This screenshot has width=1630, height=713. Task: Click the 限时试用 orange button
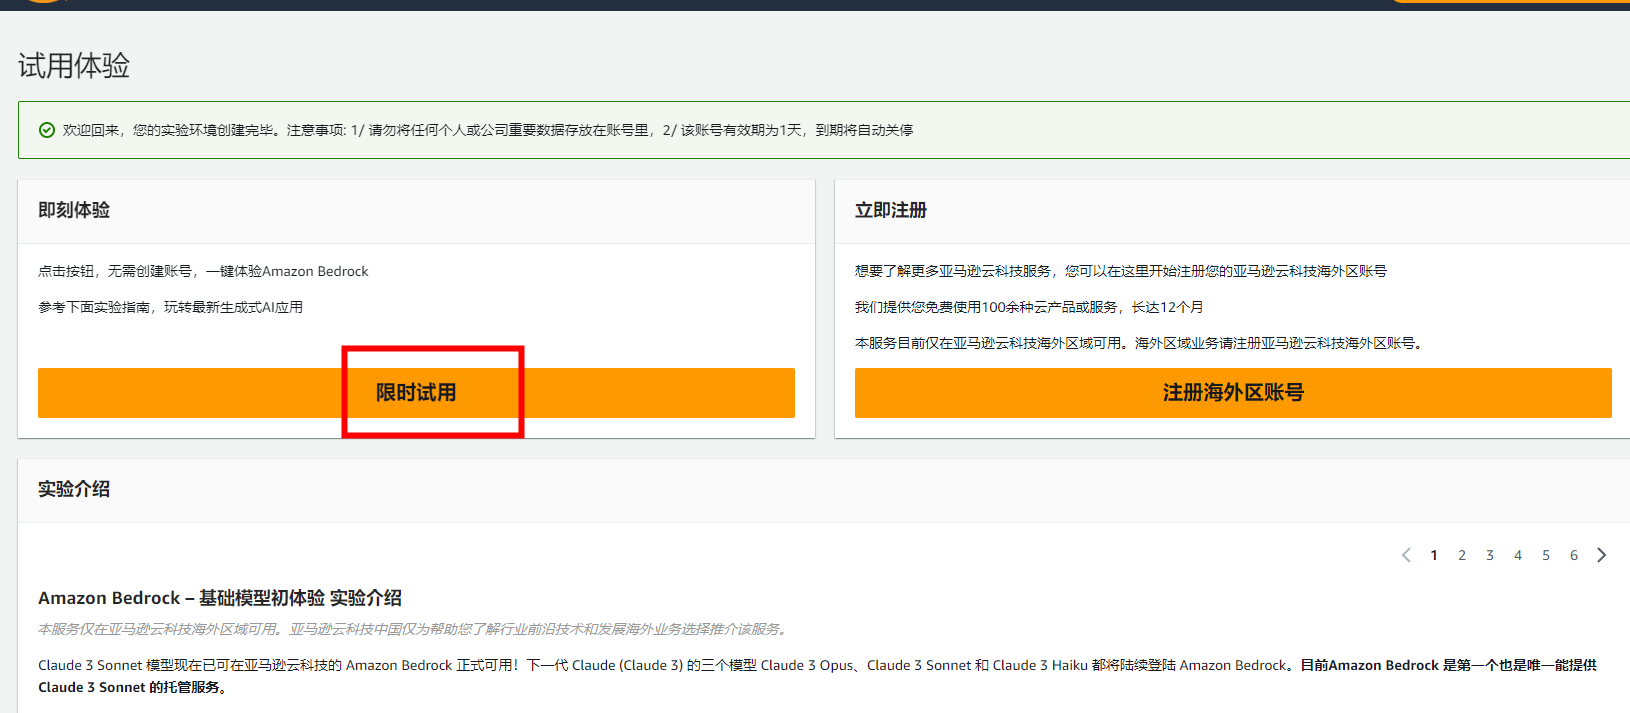click(x=416, y=393)
